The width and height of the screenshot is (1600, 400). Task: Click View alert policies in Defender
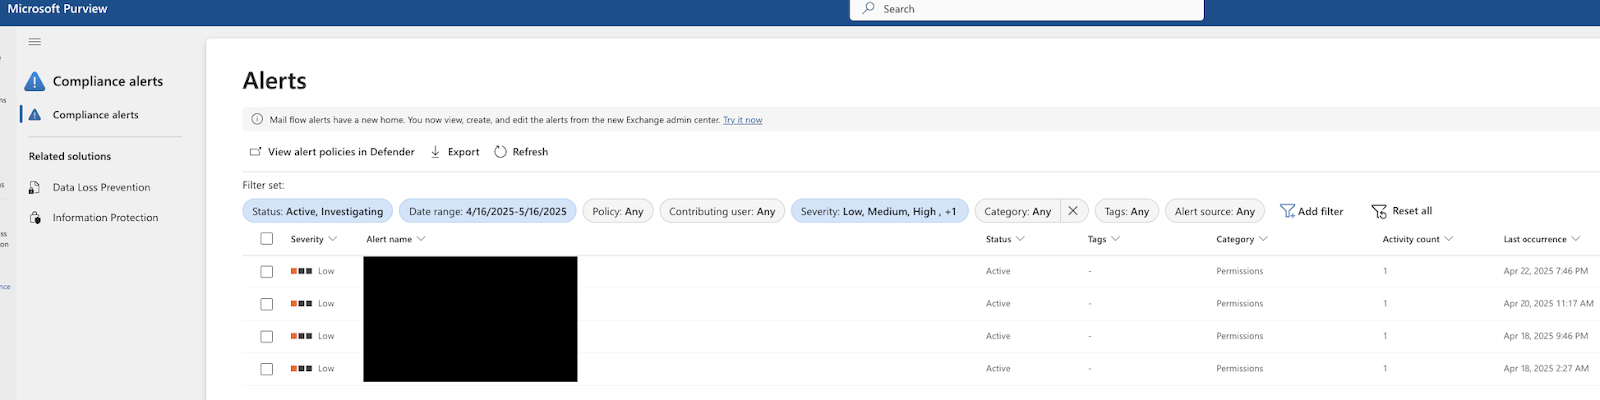tap(332, 152)
